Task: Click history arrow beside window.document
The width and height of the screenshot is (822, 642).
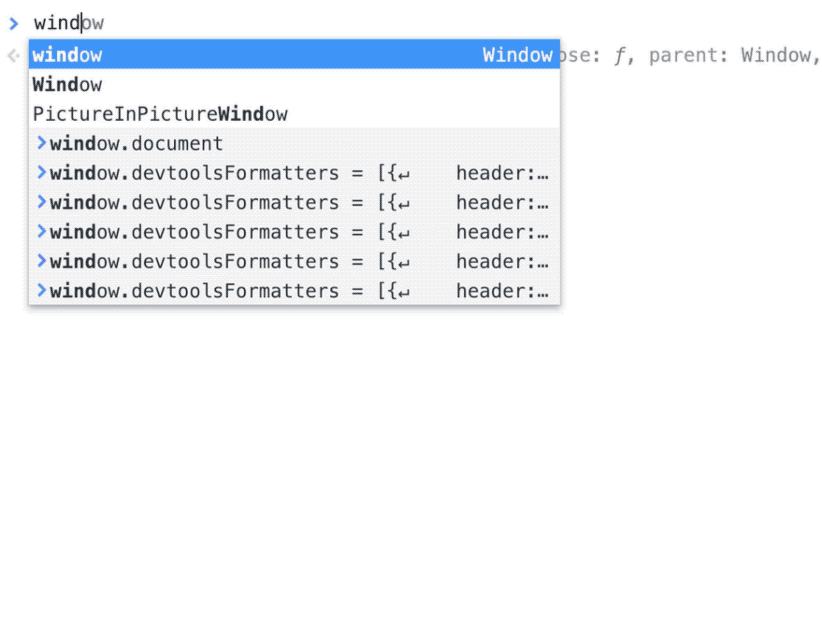Action: click(41, 143)
